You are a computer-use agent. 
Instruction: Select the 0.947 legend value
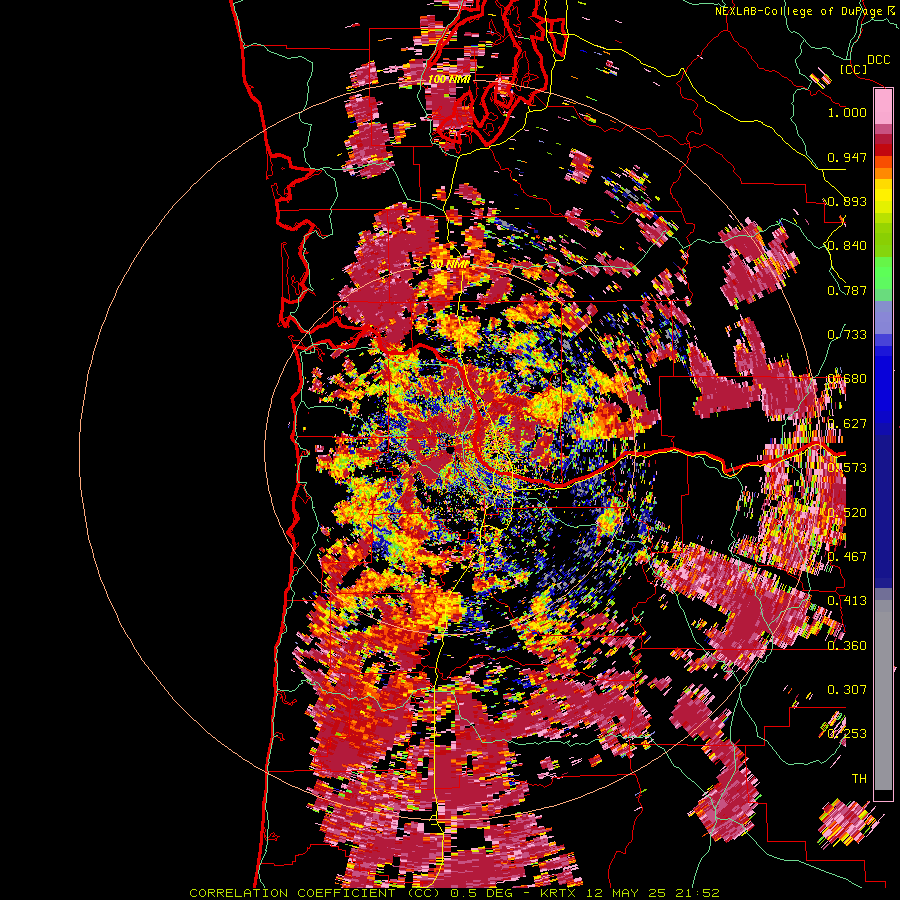coord(847,157)
